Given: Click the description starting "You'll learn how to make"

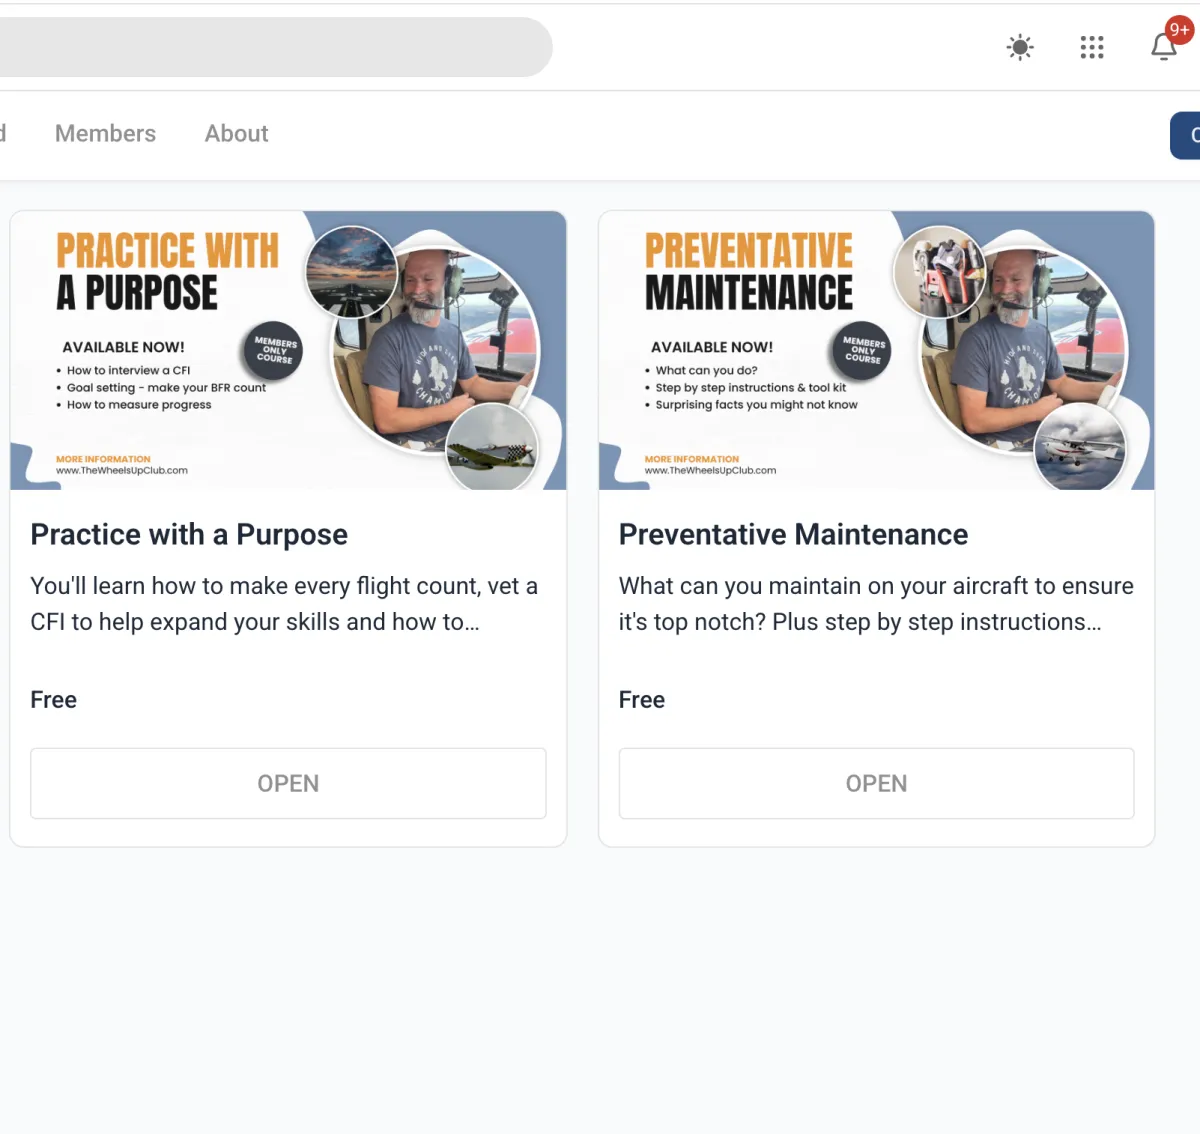Looking at the screenshot, I should point(284,604).
